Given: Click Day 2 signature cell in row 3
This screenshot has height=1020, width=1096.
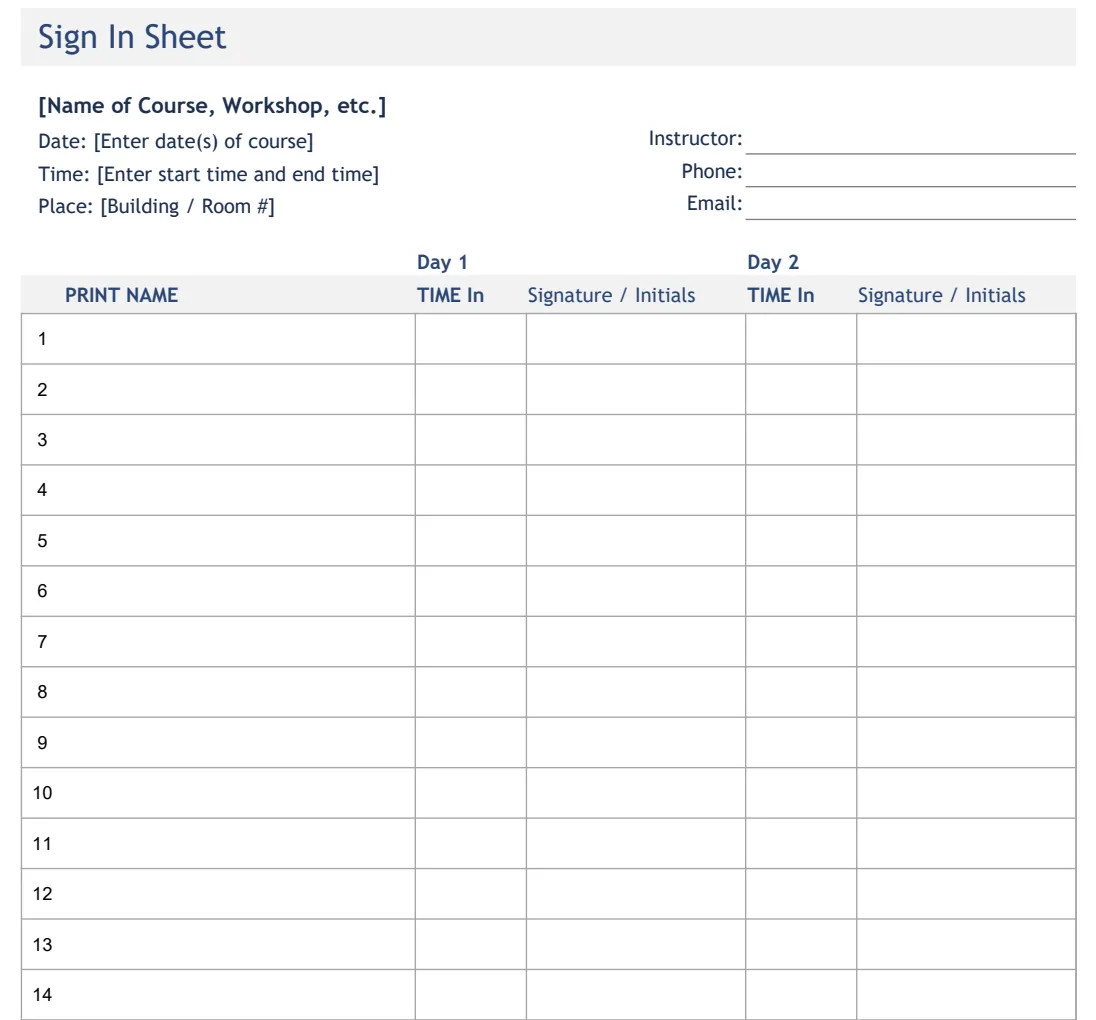Looking at the screenshot, I should pyautogui.click(x=966, y=440).
